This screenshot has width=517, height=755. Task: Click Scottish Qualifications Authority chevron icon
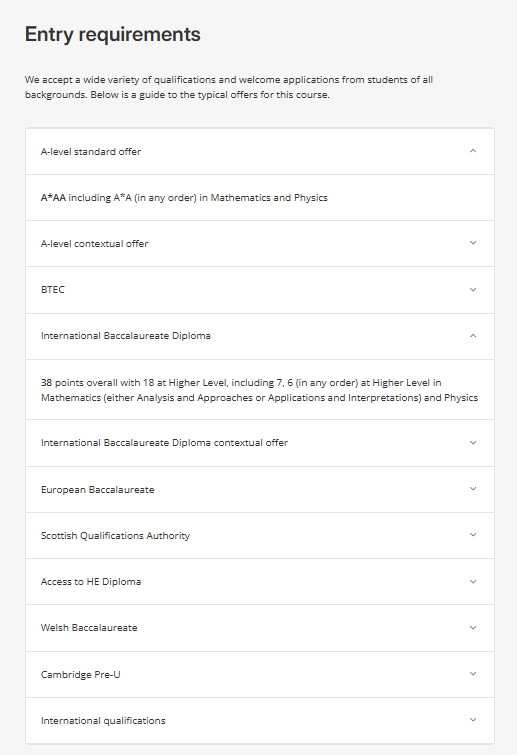click(473, 535)
